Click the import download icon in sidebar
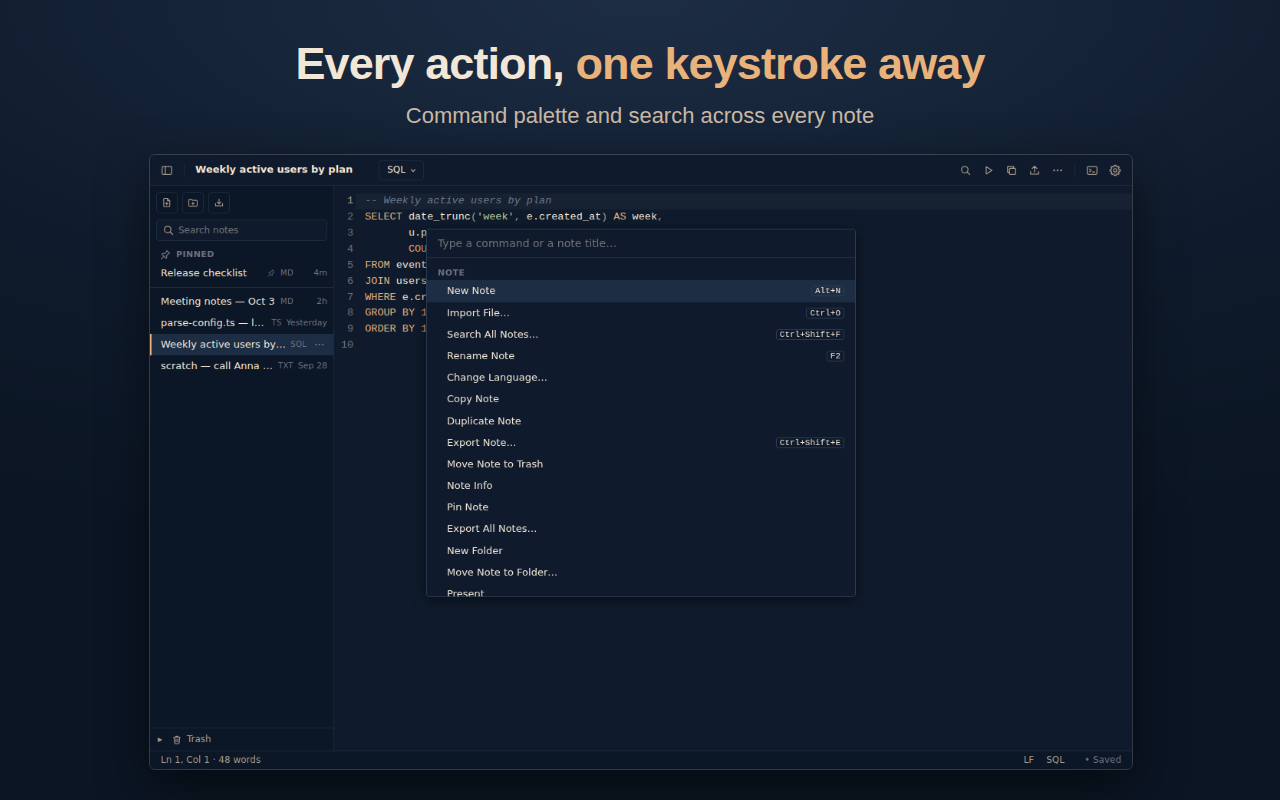Viewport: 1280px width, 800px height. pyautogui.click(x=219, y=203)
